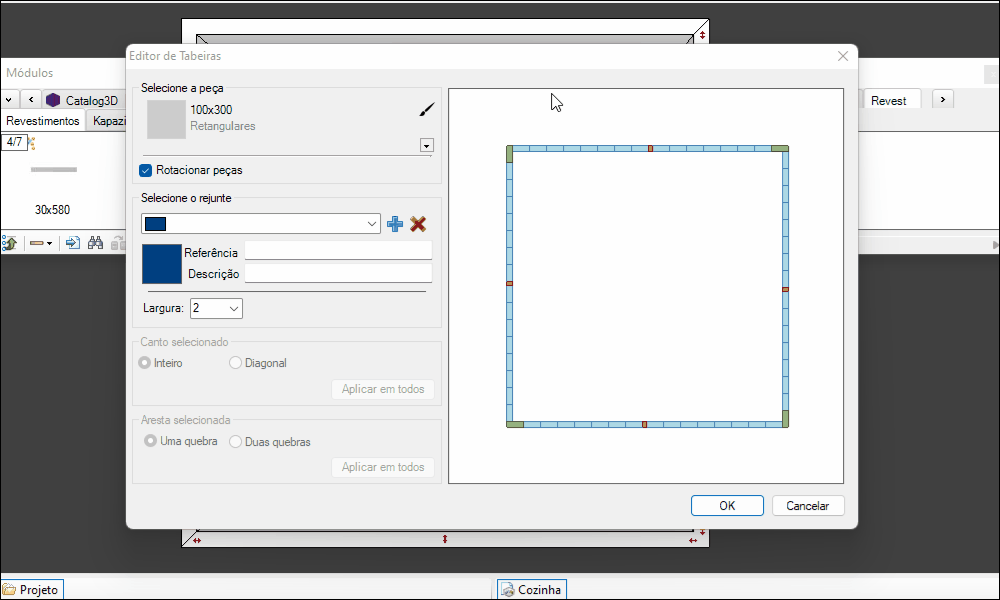Open the grout color dropdown
Image resolution: width=1000 pixels, height=600 pixels.
(372, 224)
